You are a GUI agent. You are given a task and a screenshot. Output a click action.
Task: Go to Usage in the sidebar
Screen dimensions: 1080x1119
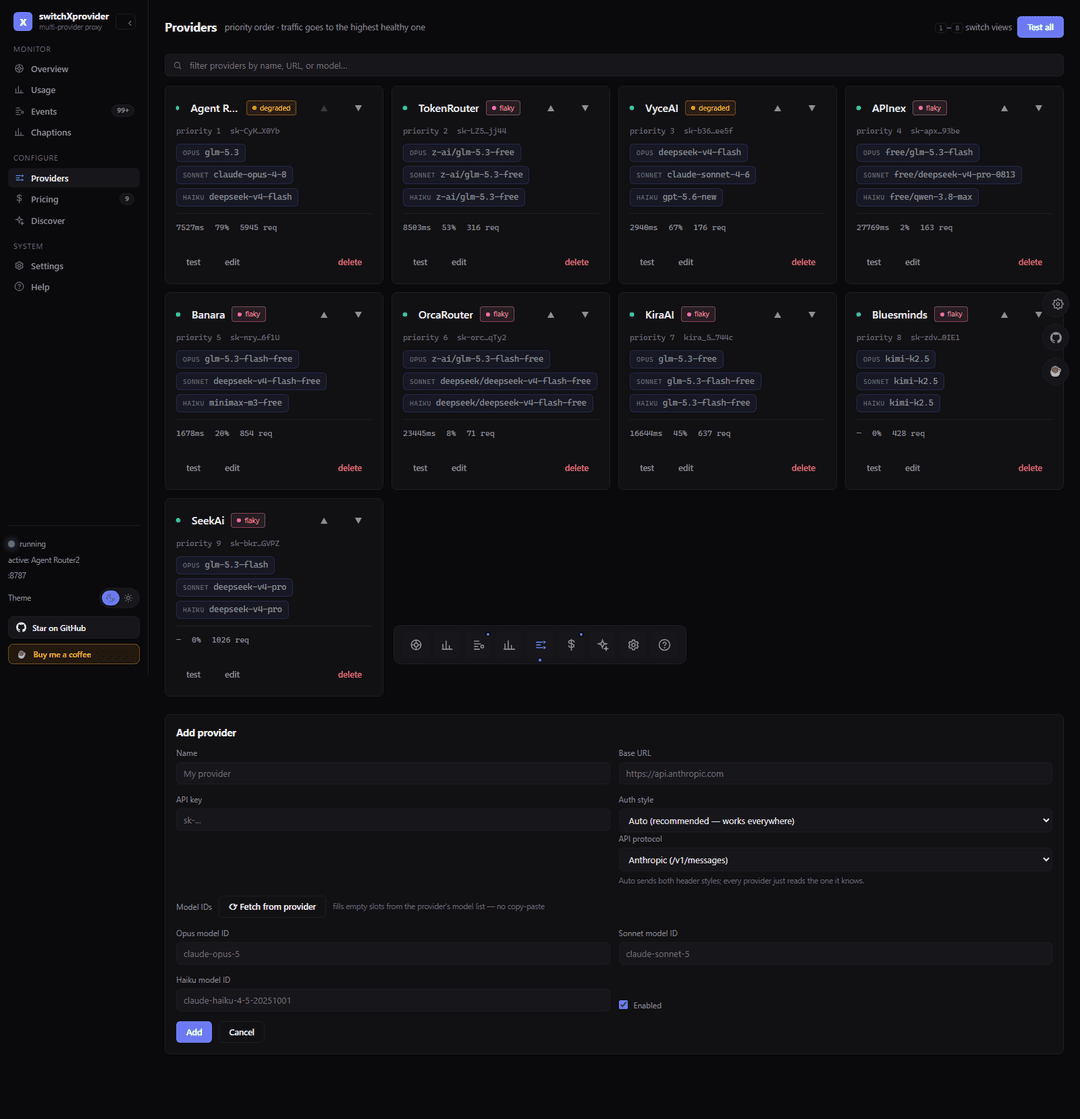(x=74, y=90)
